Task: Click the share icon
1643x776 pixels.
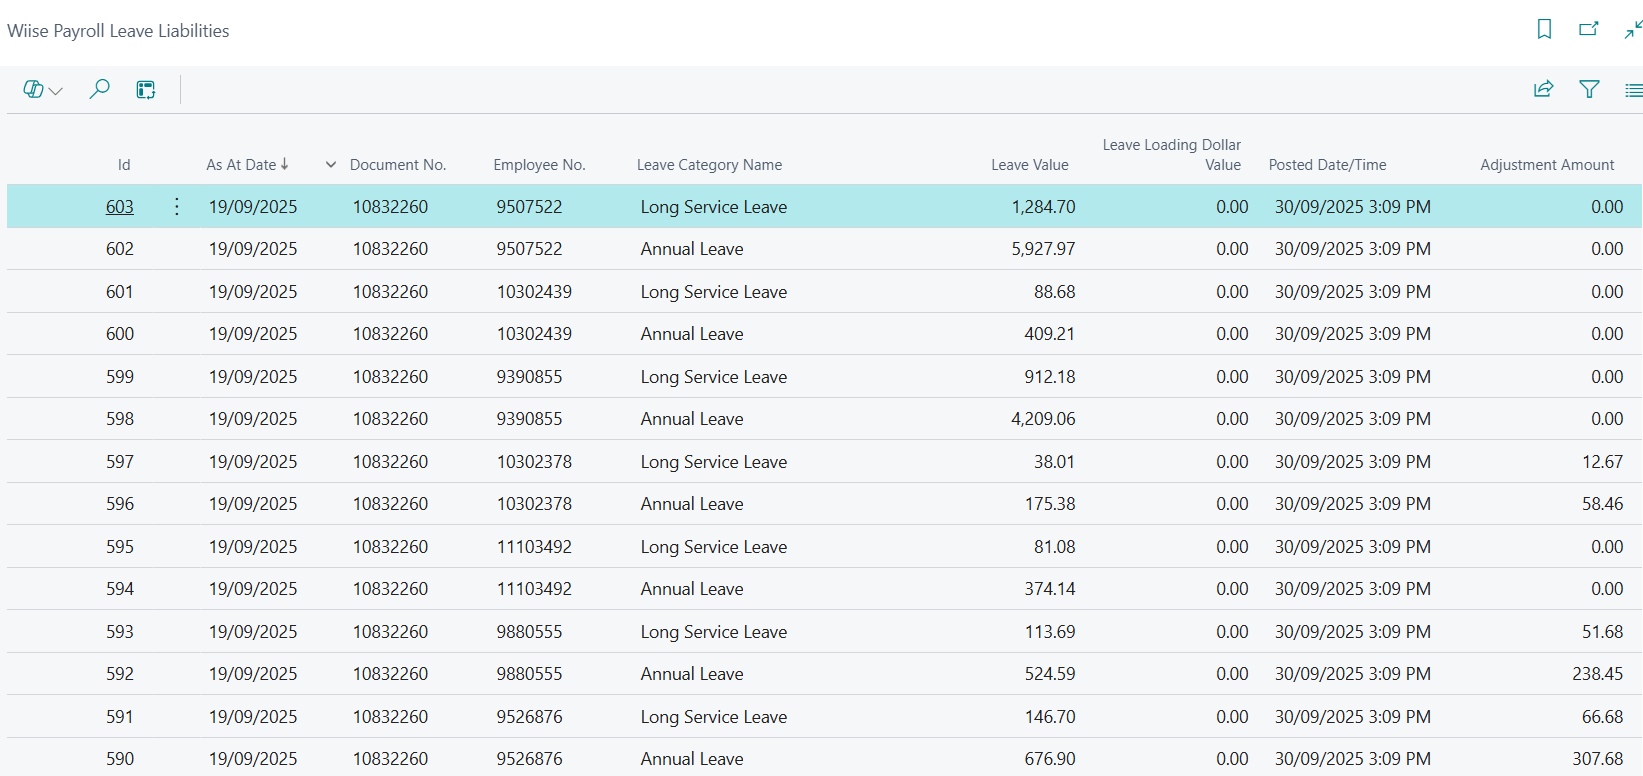Action: point(1543,90)
